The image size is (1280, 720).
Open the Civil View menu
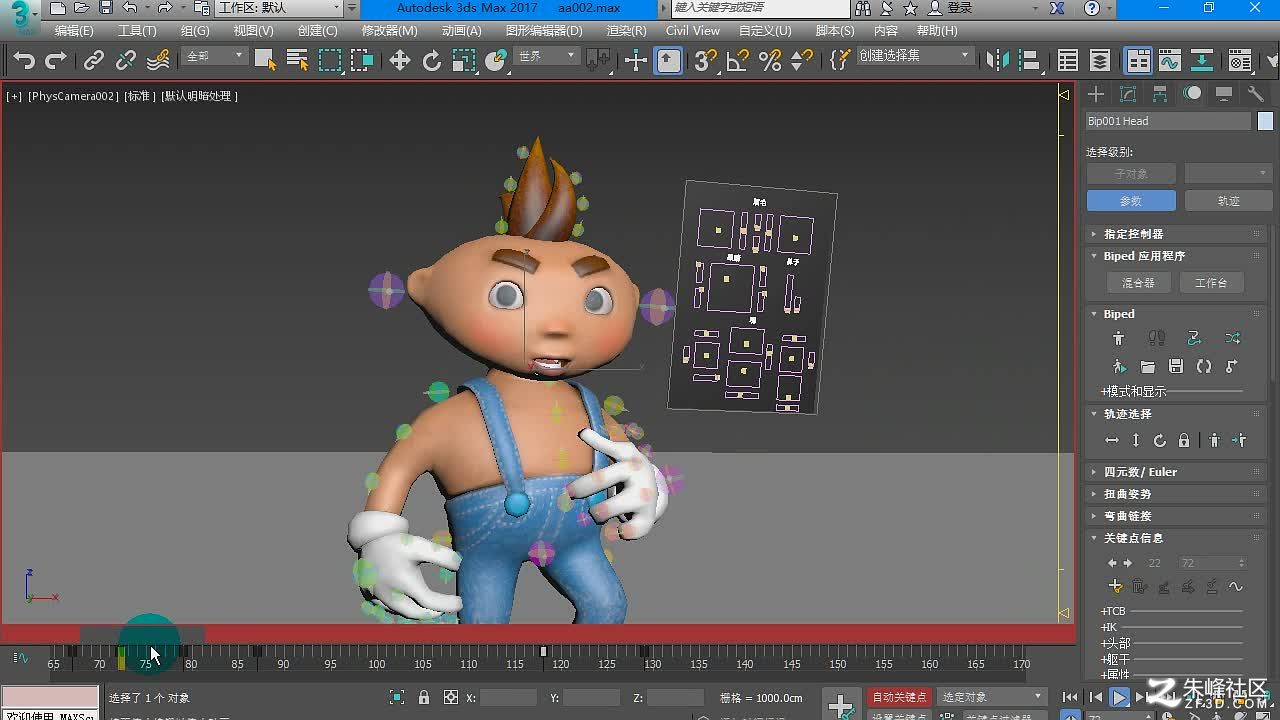tap(693, 31)
